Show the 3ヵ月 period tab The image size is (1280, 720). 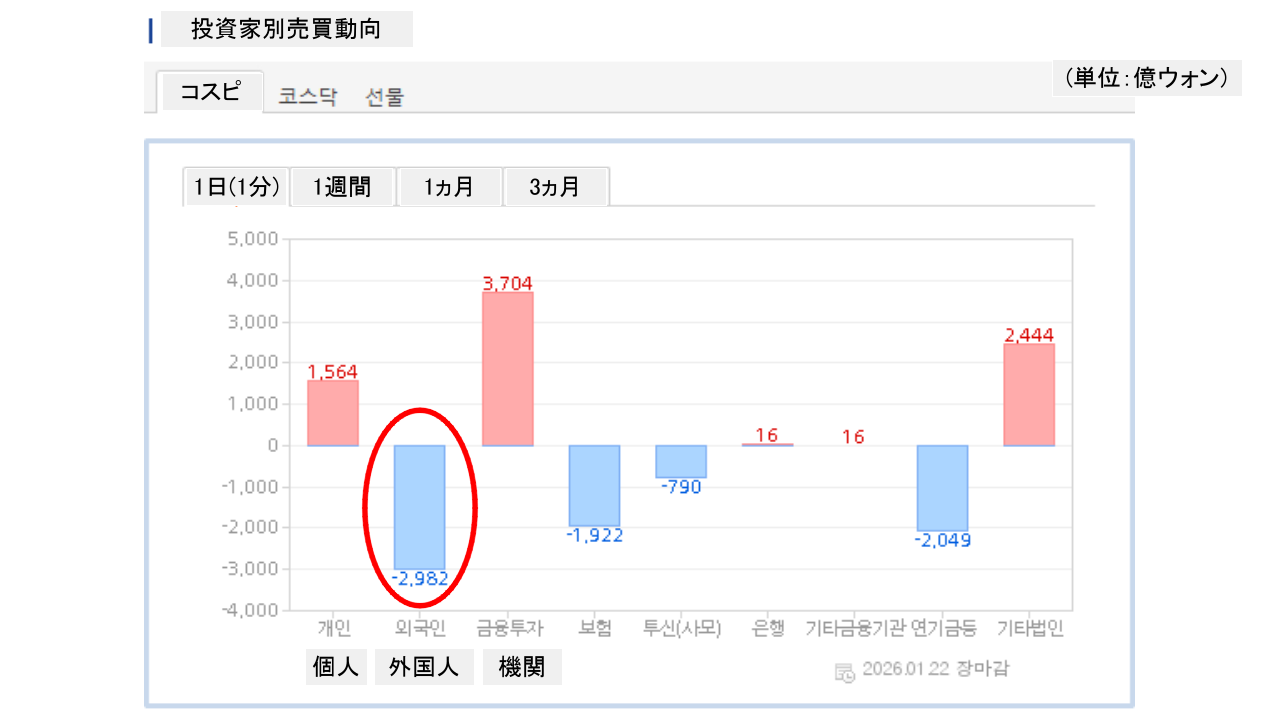tap(555, 187)
